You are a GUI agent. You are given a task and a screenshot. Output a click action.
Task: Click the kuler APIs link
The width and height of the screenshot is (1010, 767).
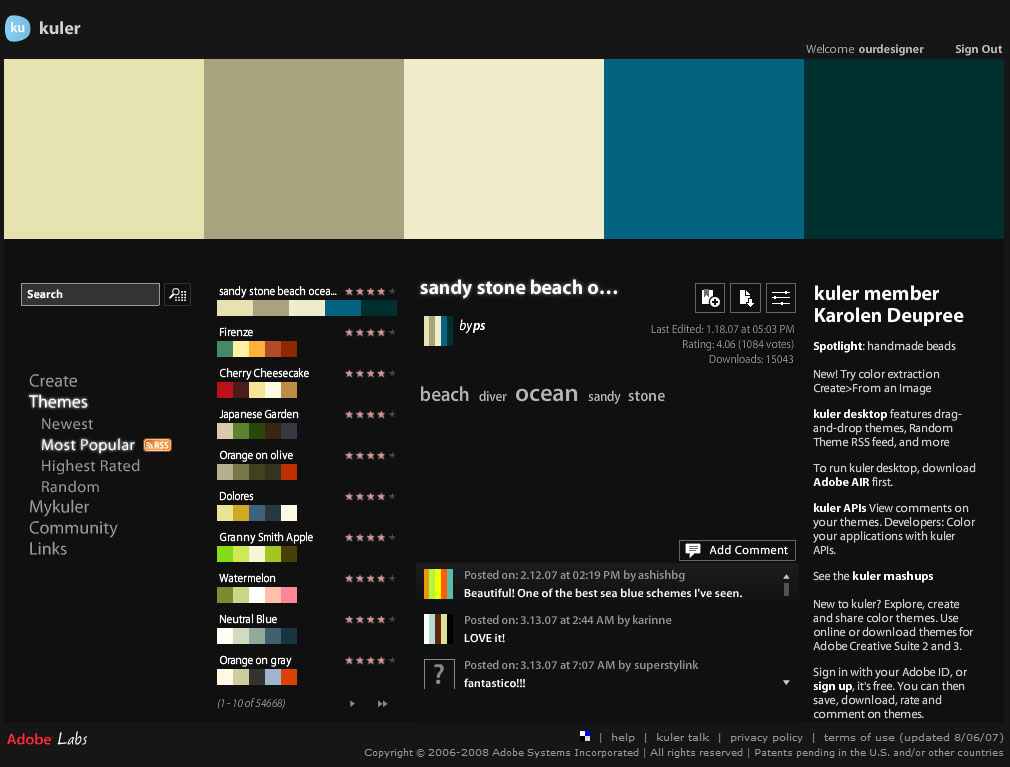pyautogui.click(x=839, y=508)
